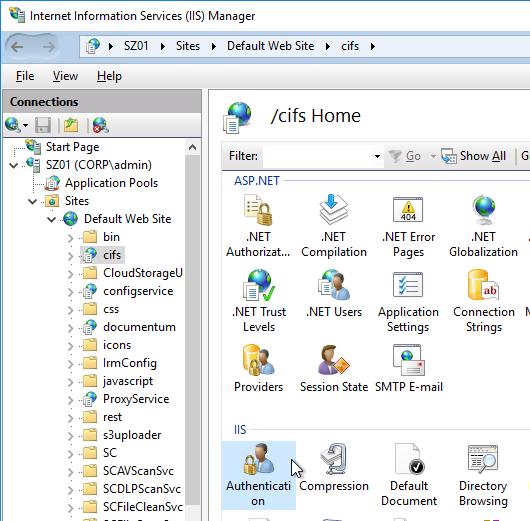Screen dimensions: 530x521
Task: Open .NET Authorization Rules feature
Action: point(258,226)
